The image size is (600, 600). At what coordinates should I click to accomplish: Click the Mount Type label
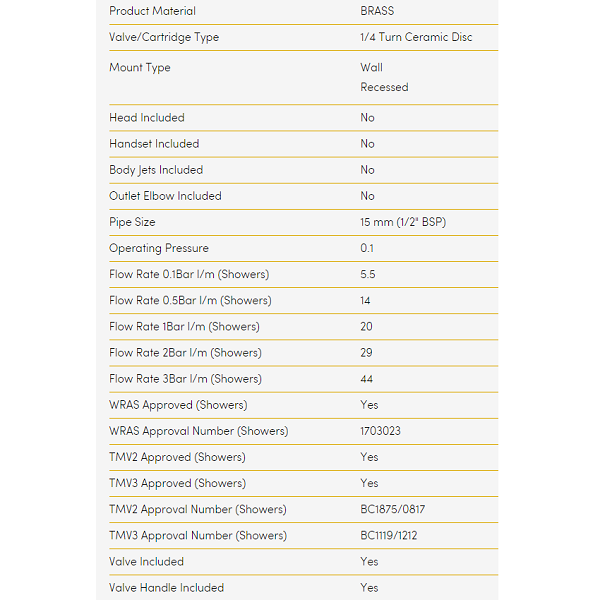140,68
